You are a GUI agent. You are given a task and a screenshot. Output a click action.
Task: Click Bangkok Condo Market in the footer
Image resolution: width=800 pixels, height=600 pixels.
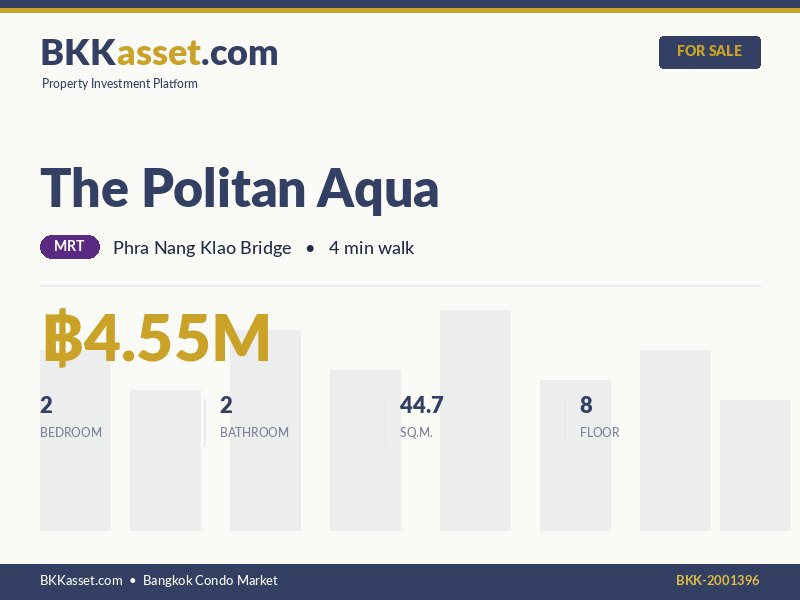pos(210,580)
